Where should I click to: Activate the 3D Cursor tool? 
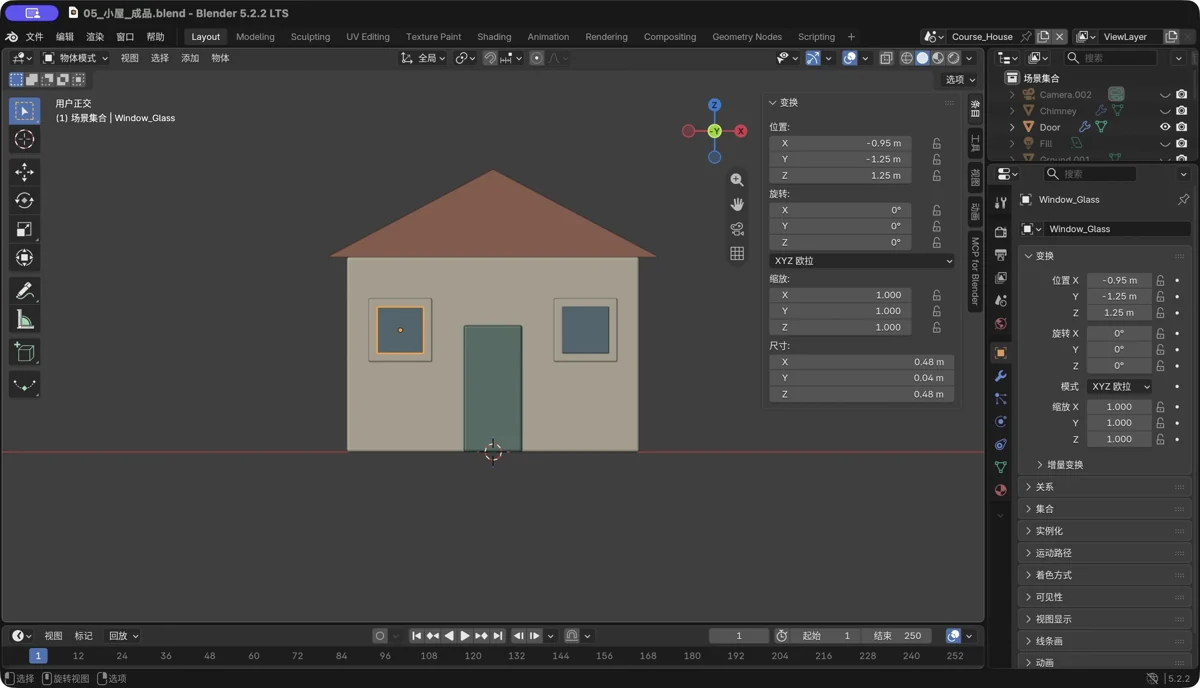coord(25,140)
